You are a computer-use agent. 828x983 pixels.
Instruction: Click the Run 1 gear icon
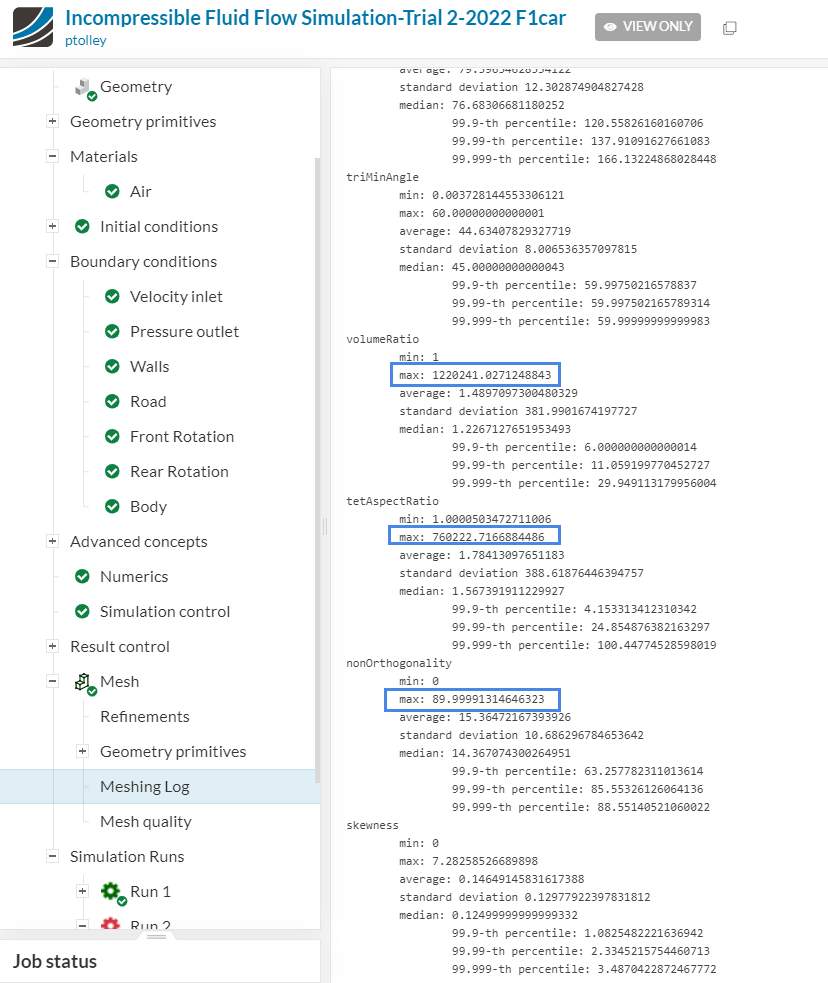coord(111,891)
